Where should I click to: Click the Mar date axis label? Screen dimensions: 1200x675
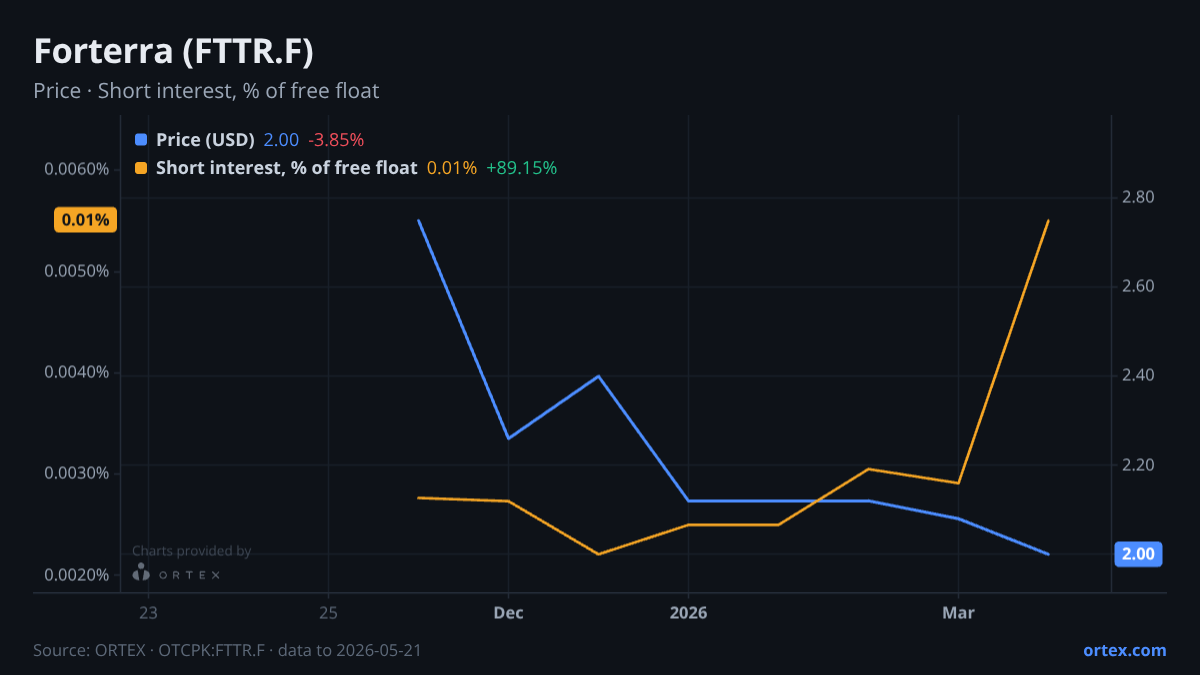[959, 612]
